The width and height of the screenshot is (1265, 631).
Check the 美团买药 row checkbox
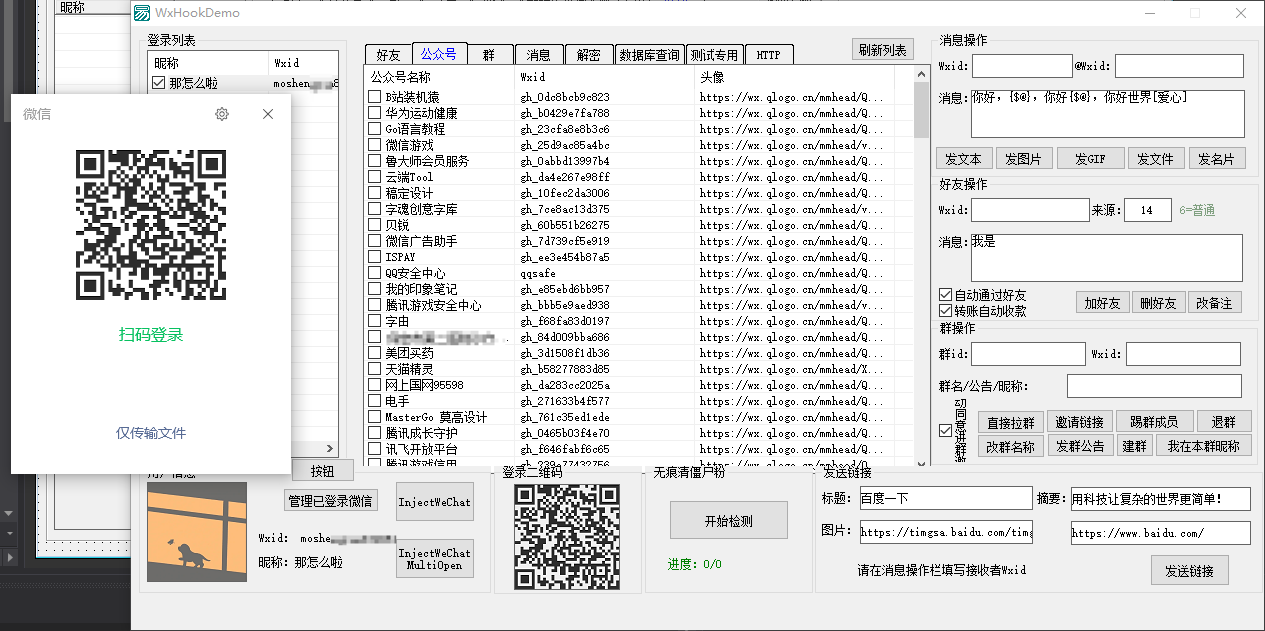(375, 353)
